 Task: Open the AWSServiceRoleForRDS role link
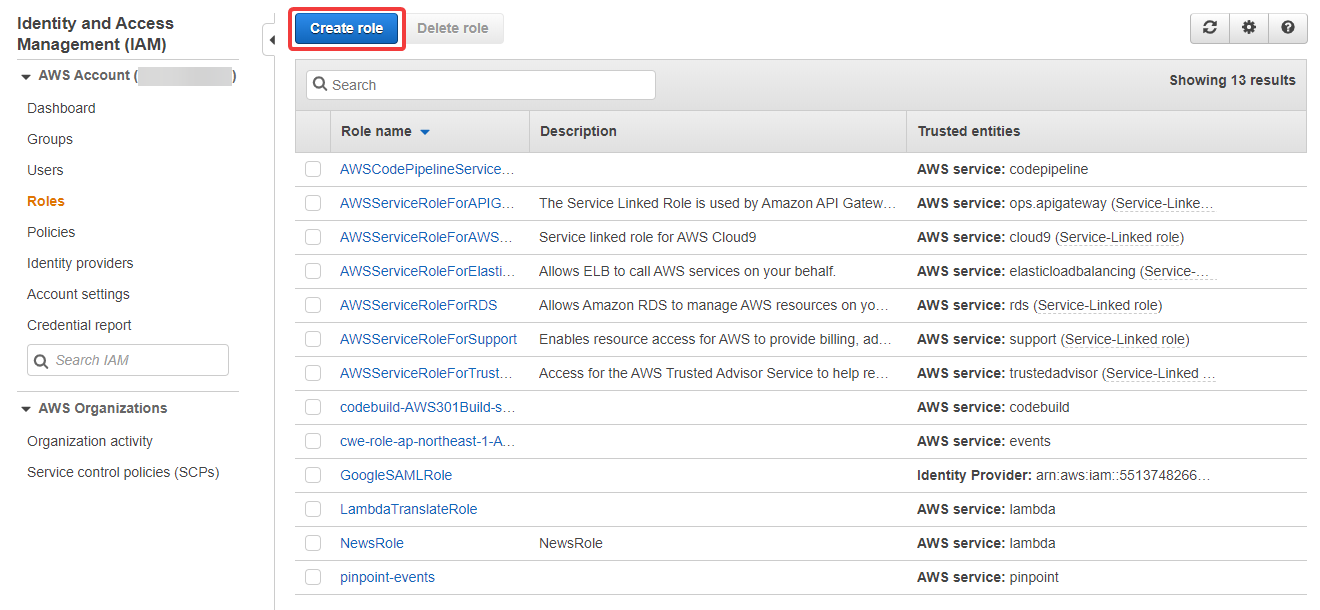(x=418, y=305)
